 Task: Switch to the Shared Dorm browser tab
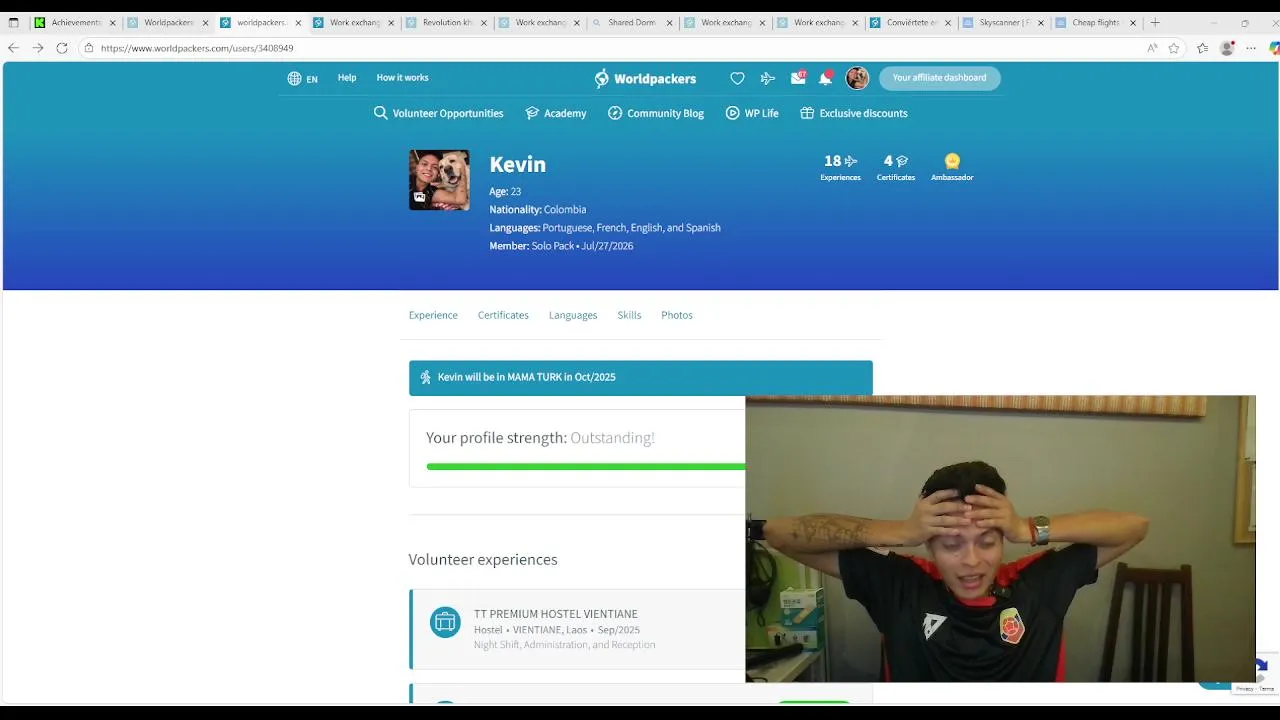click(632, 22)
